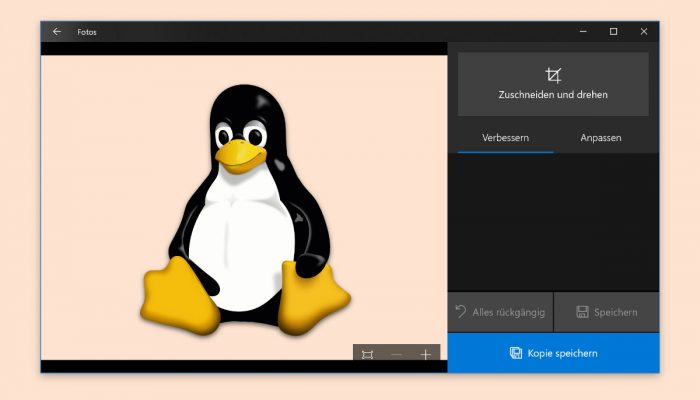
Task: Switch to the Verbessern tab
Action: [x=505, y=138]
